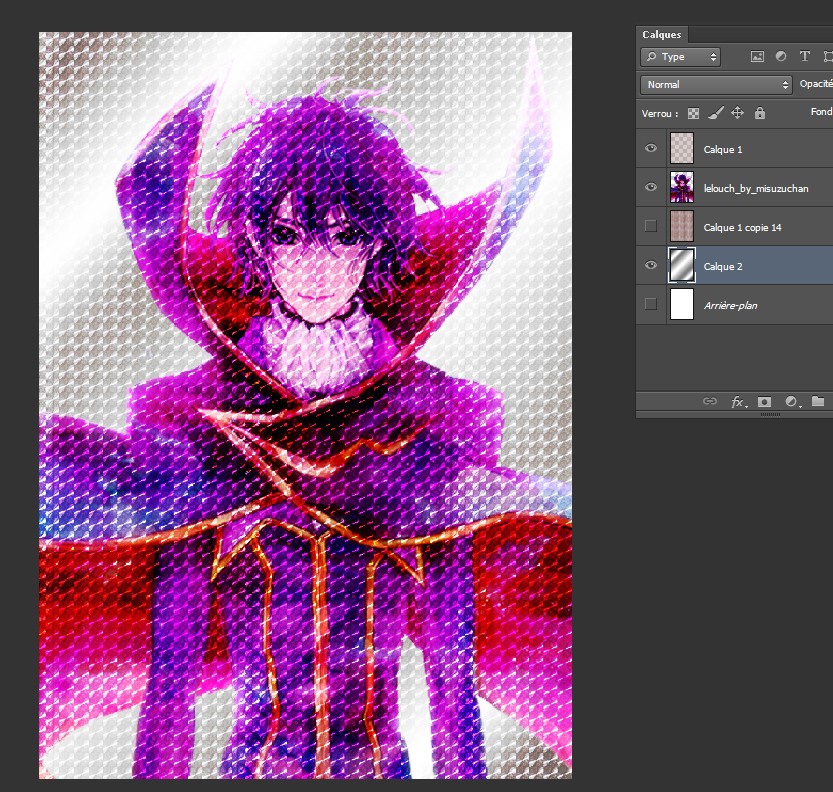
Task: Click the Arrière-plan white thumbnail
Action: (682, 304)
